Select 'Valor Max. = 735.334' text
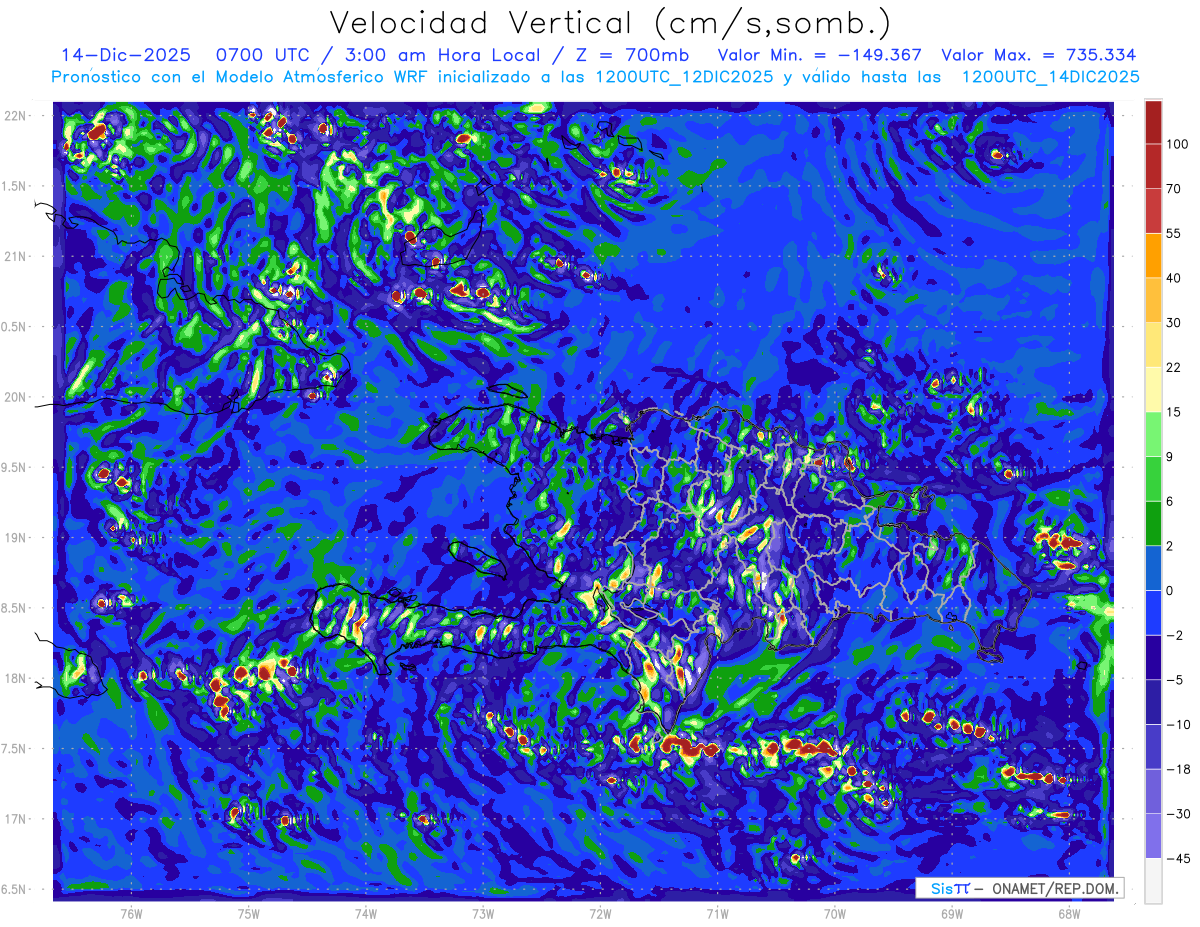The width and height of the screenshot is (1200, 927). coord(1038,55)
